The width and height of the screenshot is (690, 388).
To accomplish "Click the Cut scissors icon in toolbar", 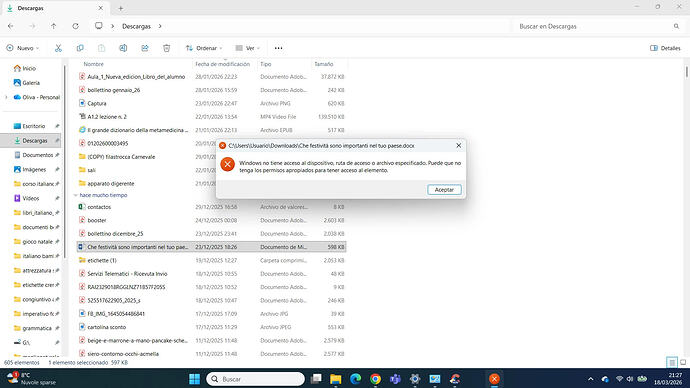I will click(x=58, y=48).
